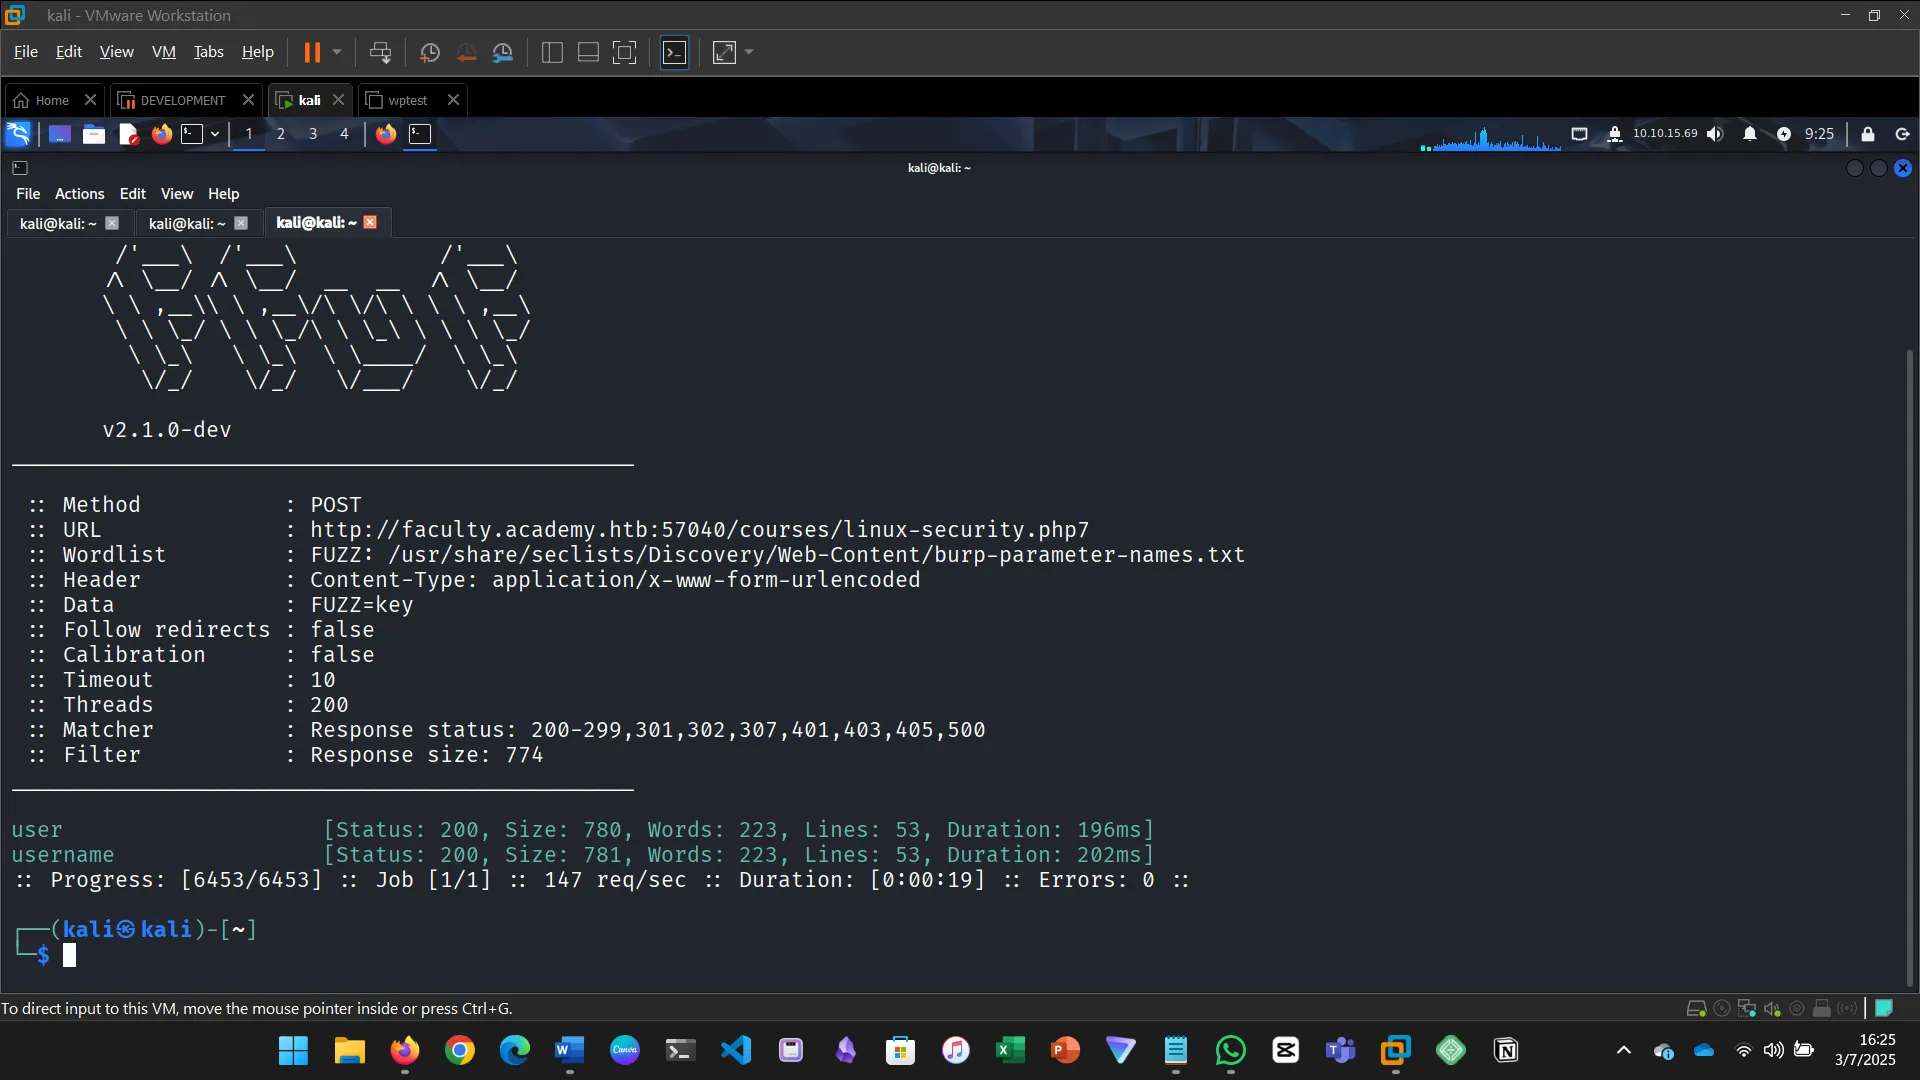
Task: Take a snapshot of the virtual machine
Action: click(x=429, y=52)
